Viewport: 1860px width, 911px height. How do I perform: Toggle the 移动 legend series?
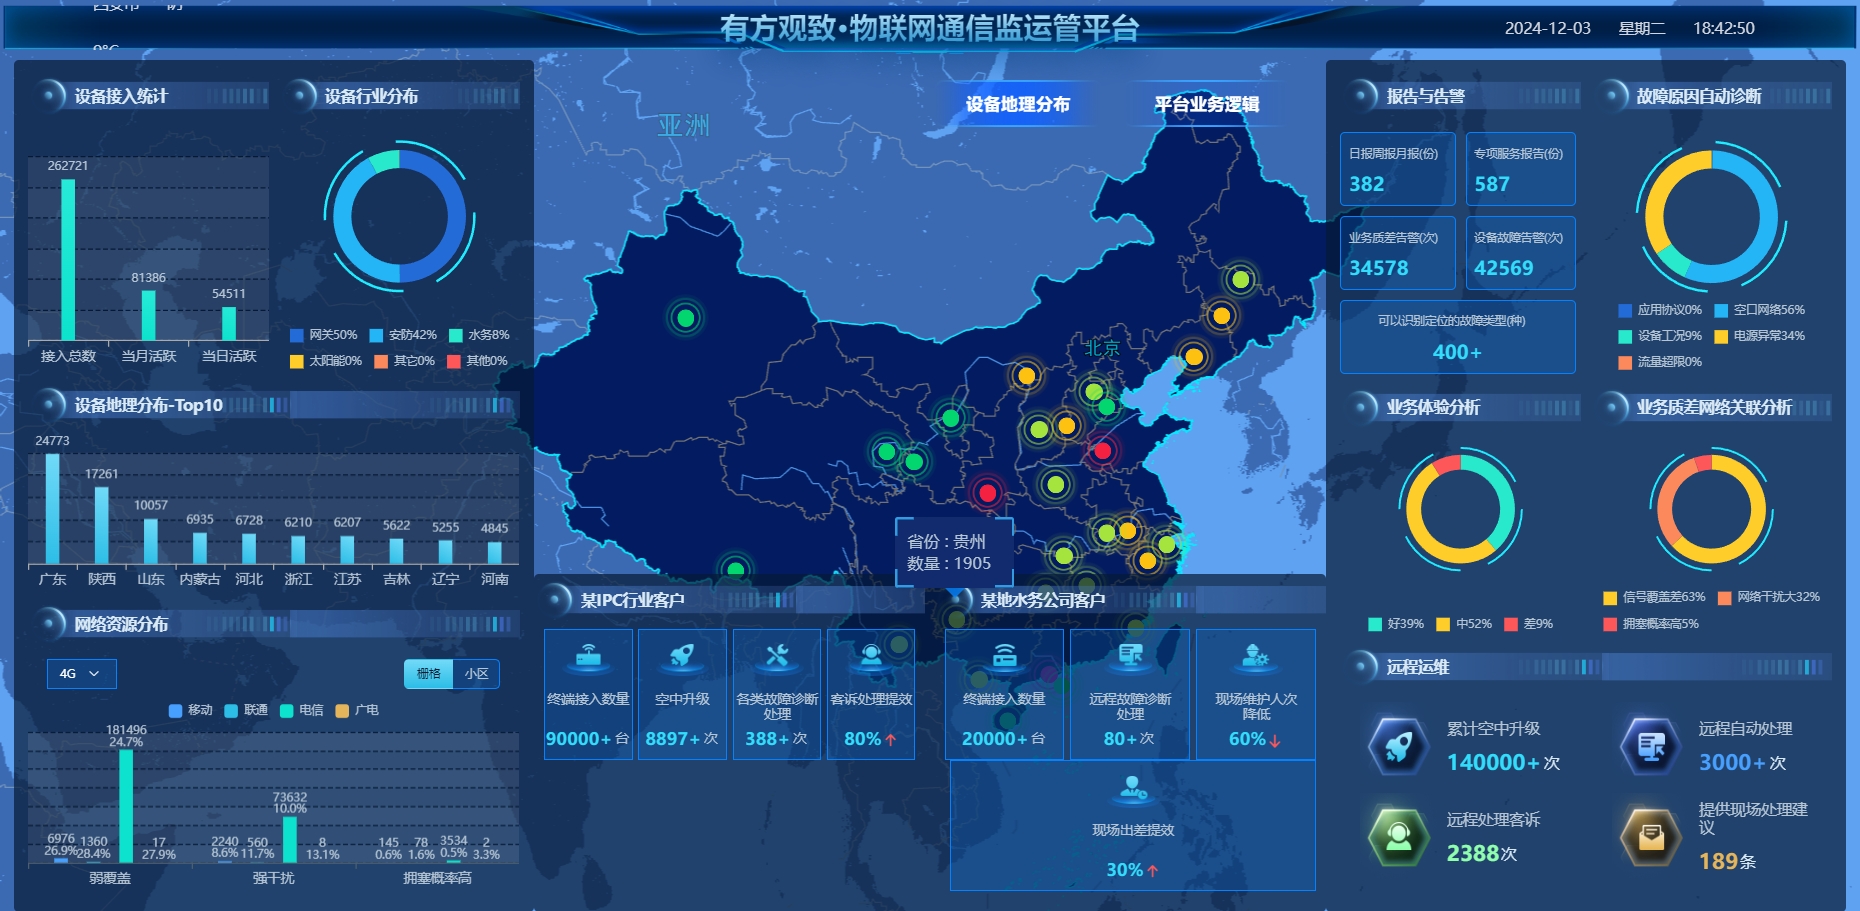pyautogui.click(x=191, y=710)
